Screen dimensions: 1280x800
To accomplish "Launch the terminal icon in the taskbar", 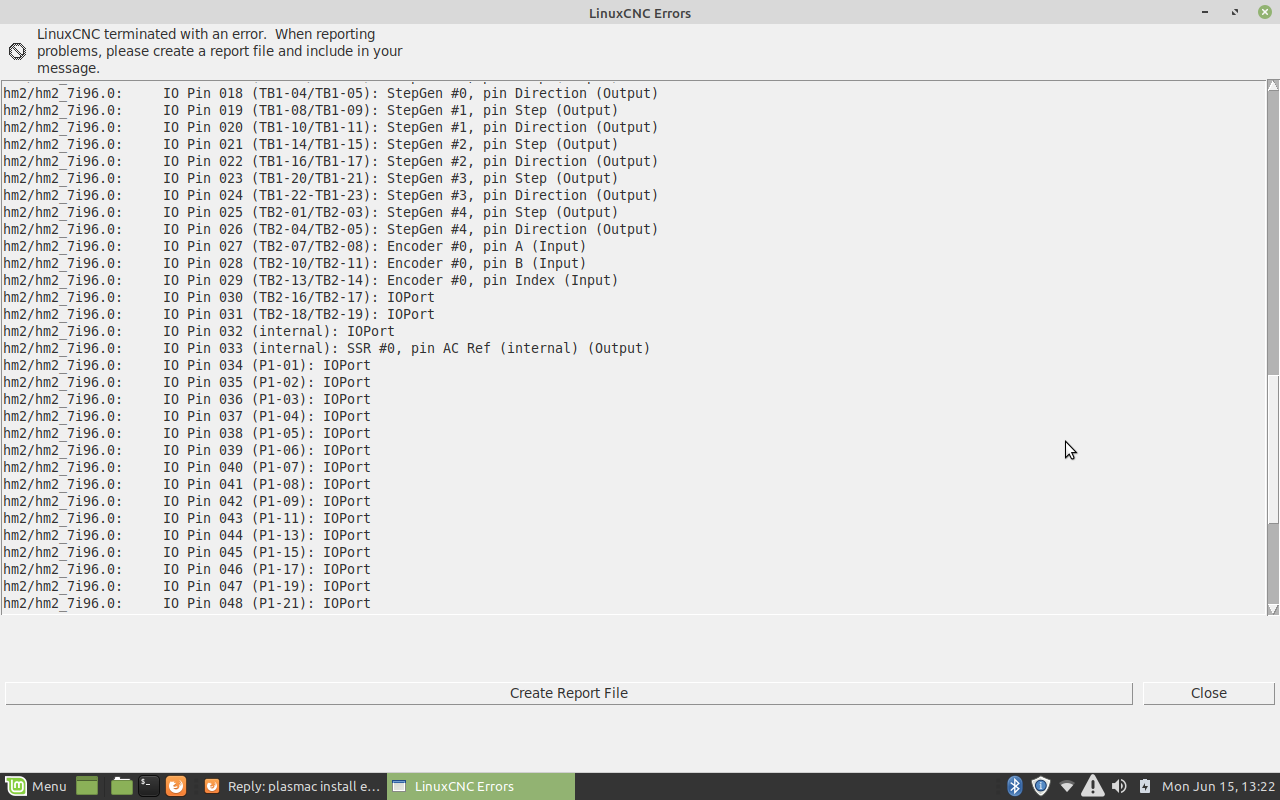I will (148, 786).
